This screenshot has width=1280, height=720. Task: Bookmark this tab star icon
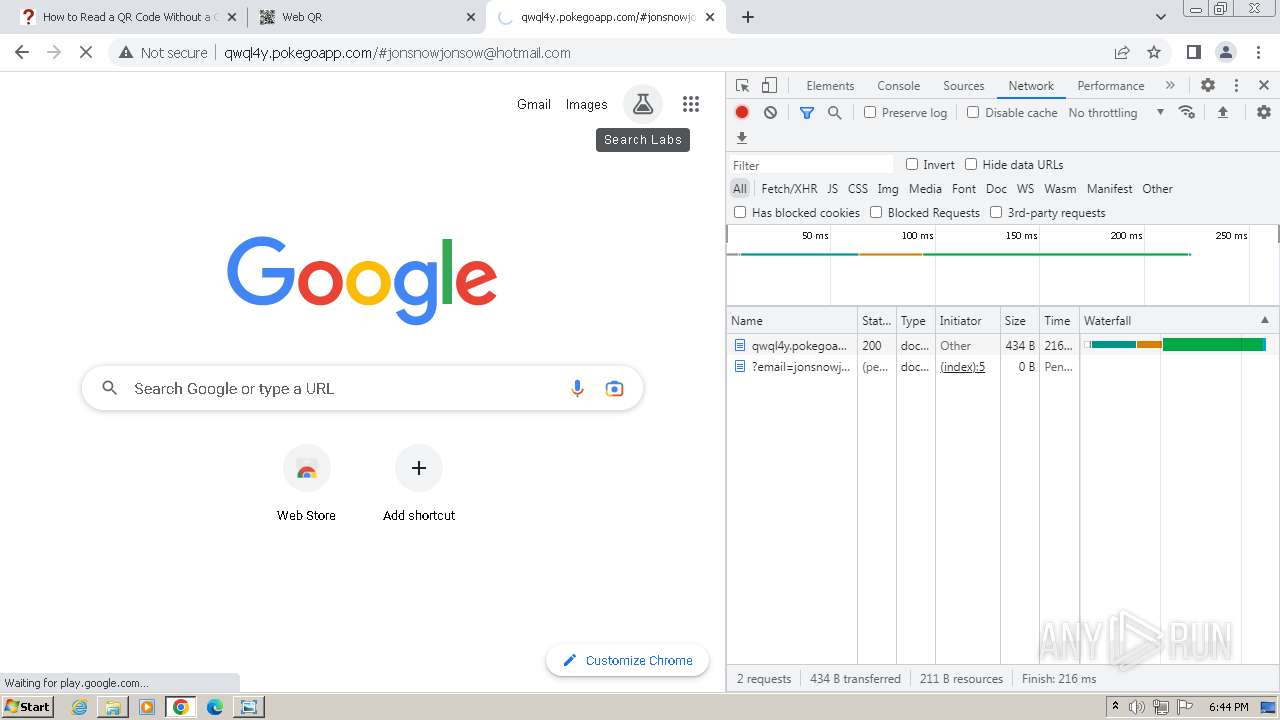[x=1154, y=52]
